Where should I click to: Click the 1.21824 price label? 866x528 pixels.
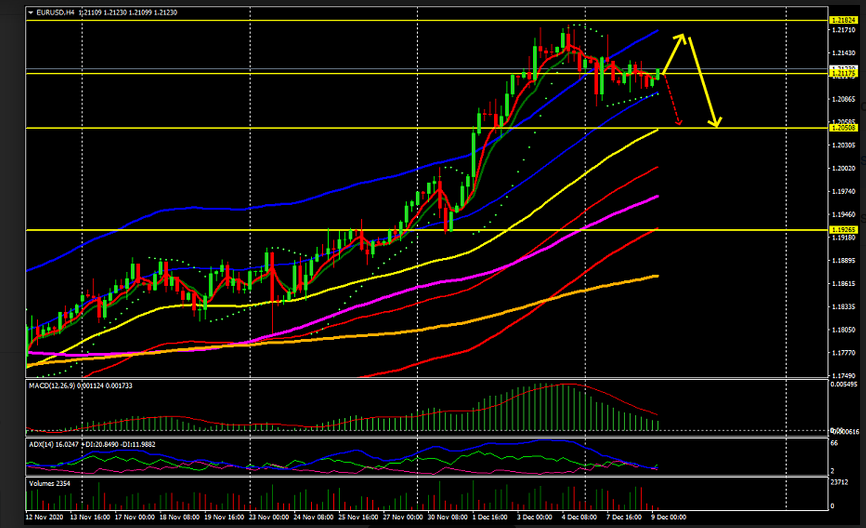[842, 20]
